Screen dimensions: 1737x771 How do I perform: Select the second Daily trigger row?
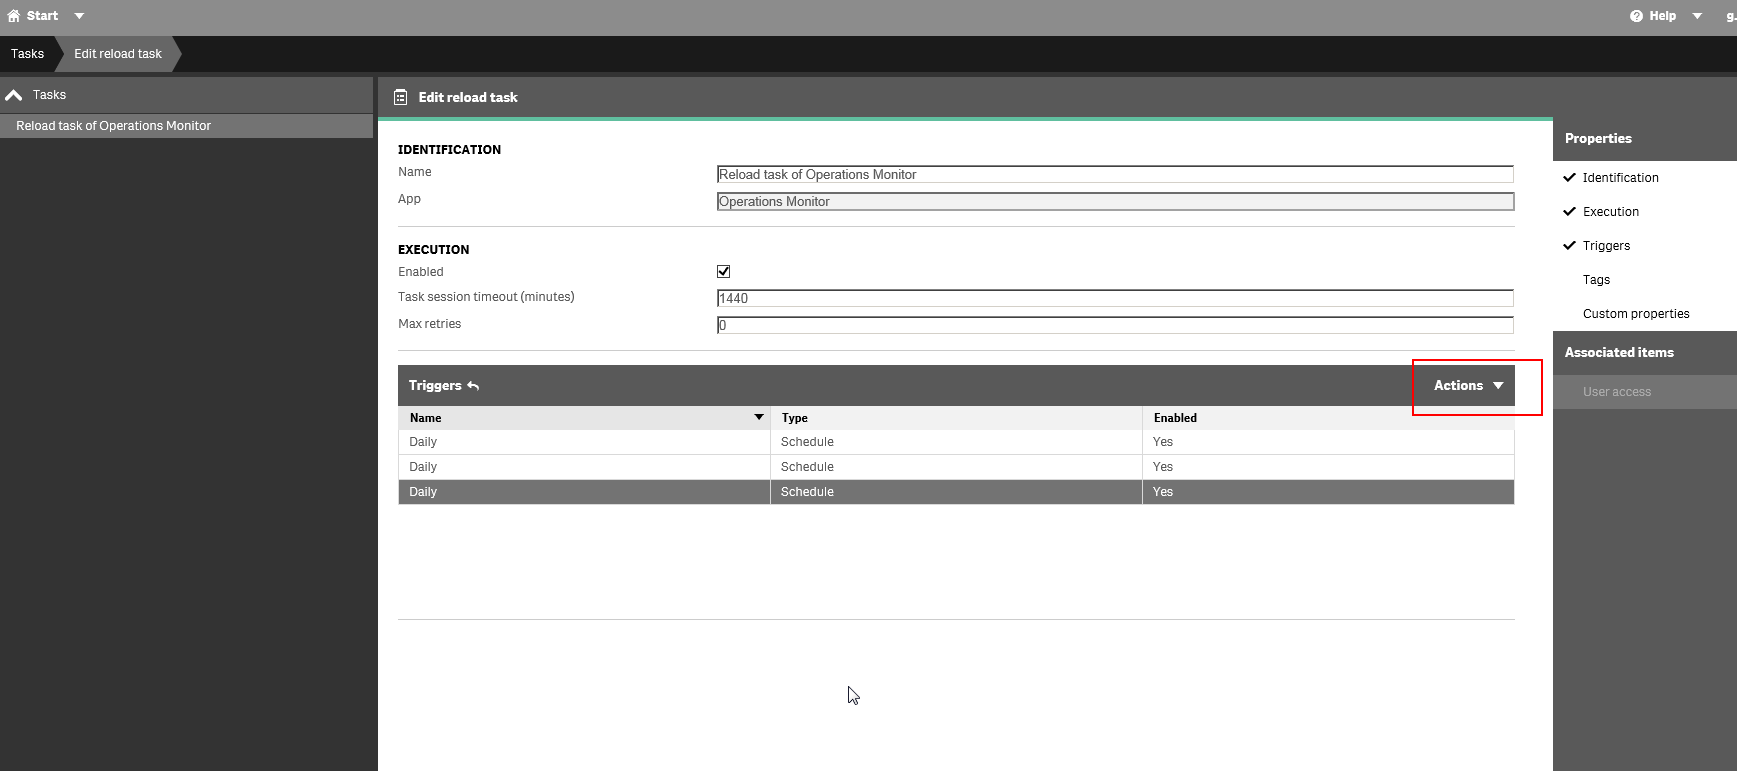(x=956, y=467)
